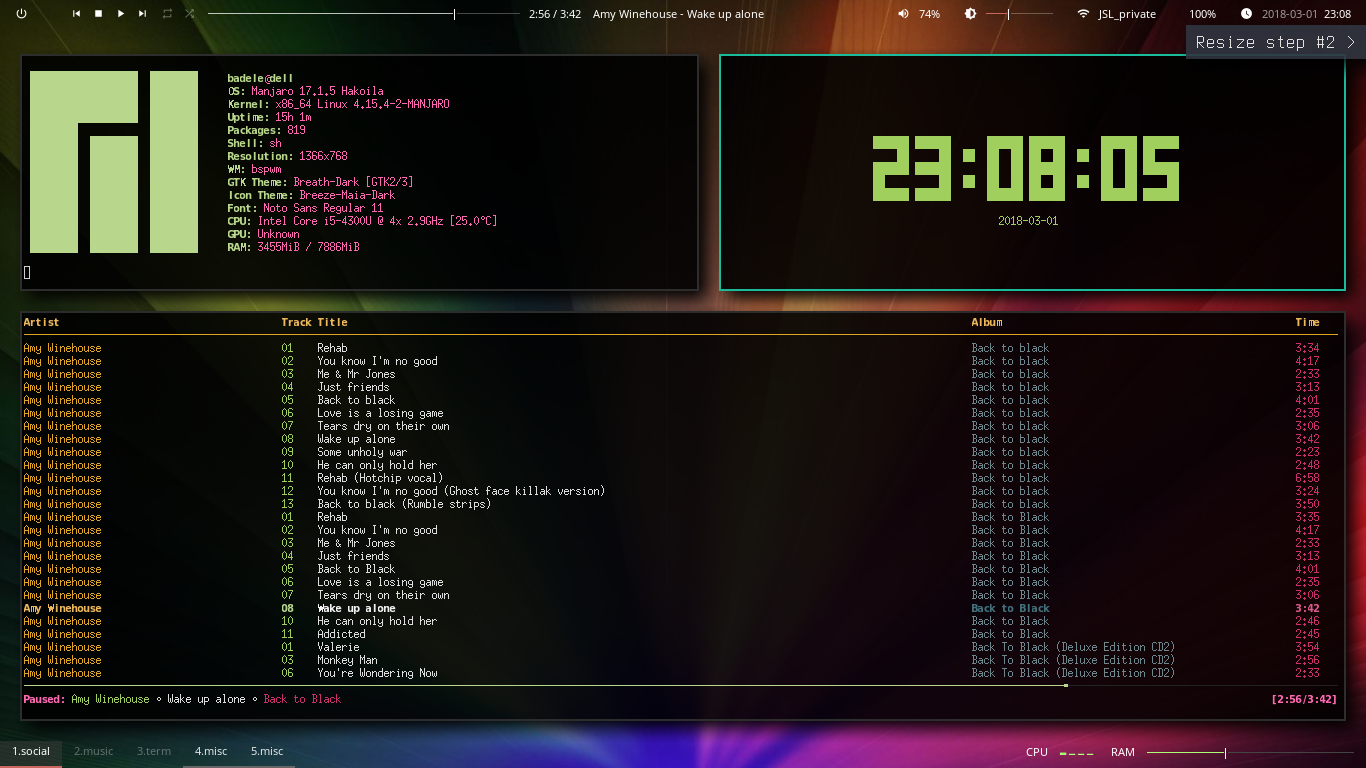
Task: Click the 'Paused:' status label
Action: [44, 699]
